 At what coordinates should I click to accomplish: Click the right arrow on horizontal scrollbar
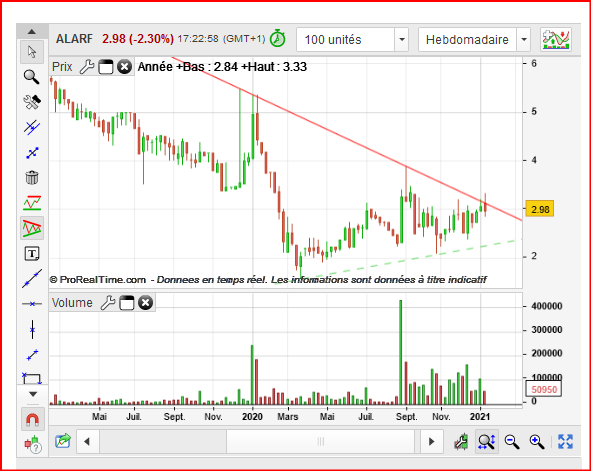tap(432, 441)
